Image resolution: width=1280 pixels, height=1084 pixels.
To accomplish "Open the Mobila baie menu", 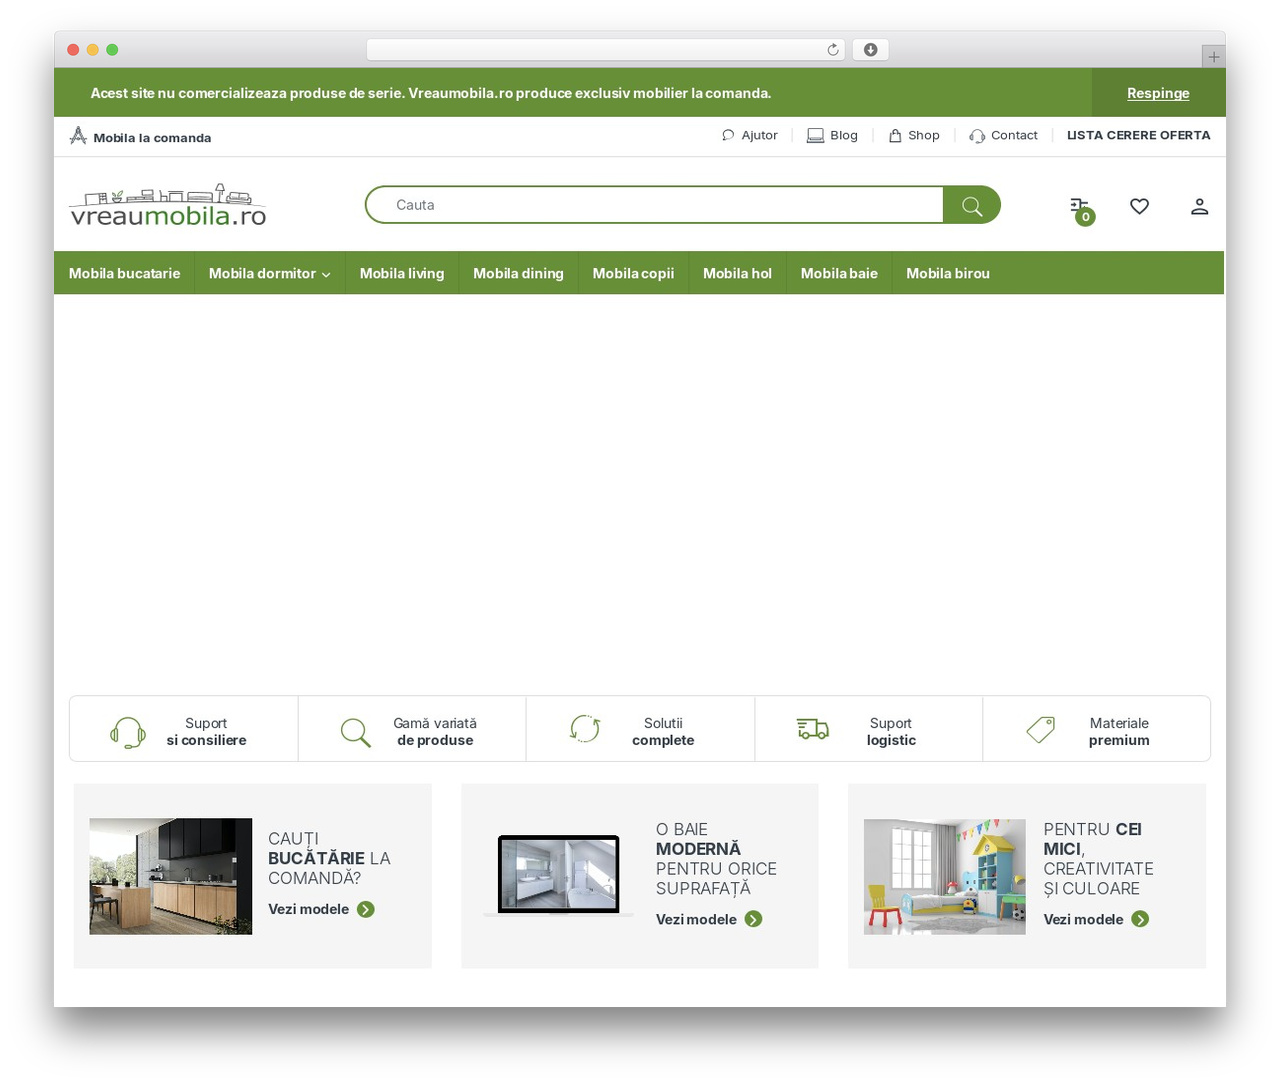I will [839, 273].
